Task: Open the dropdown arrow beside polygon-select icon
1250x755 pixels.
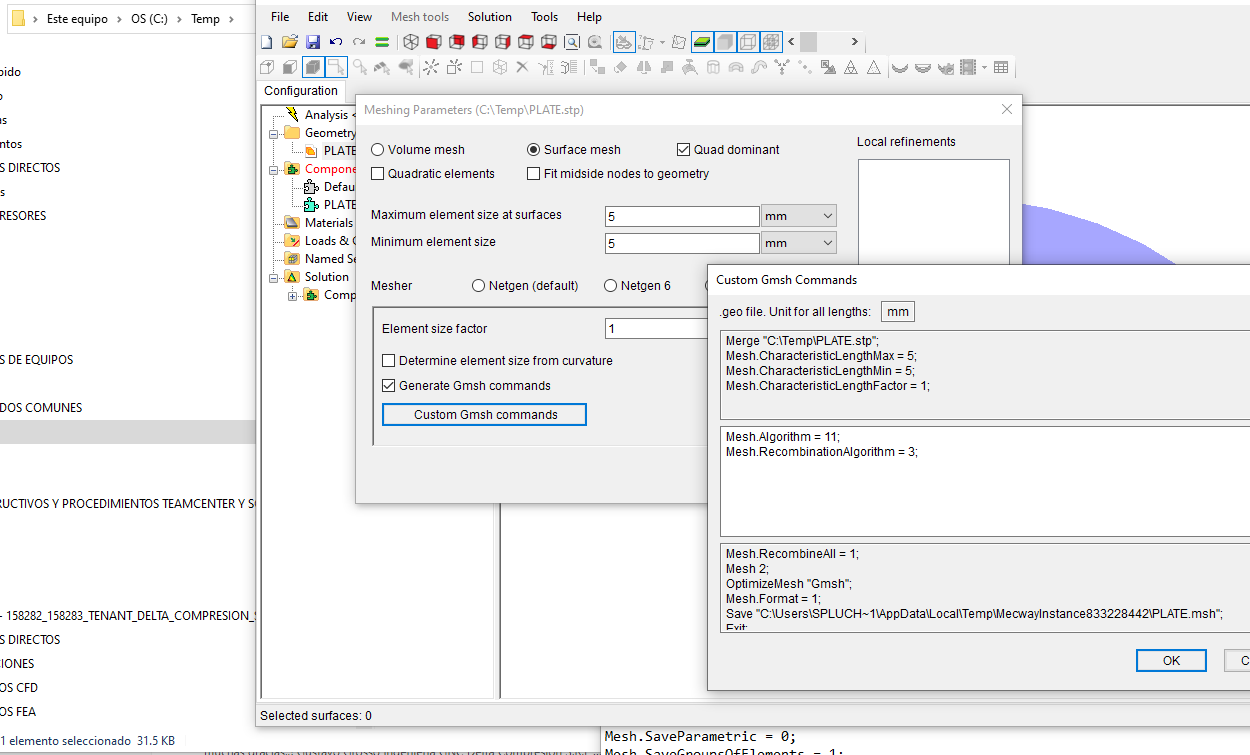Action: 662,42
